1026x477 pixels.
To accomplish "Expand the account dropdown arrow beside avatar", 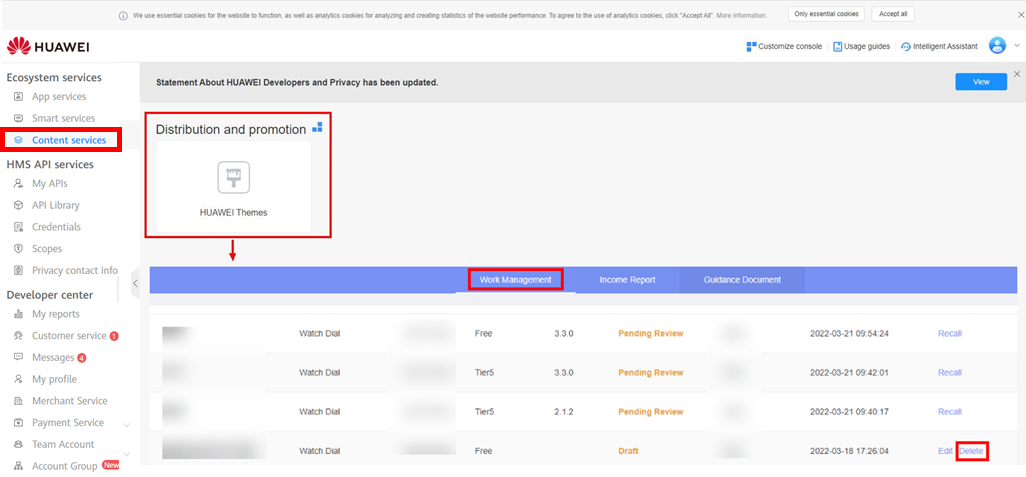I will pos(1015,46).
